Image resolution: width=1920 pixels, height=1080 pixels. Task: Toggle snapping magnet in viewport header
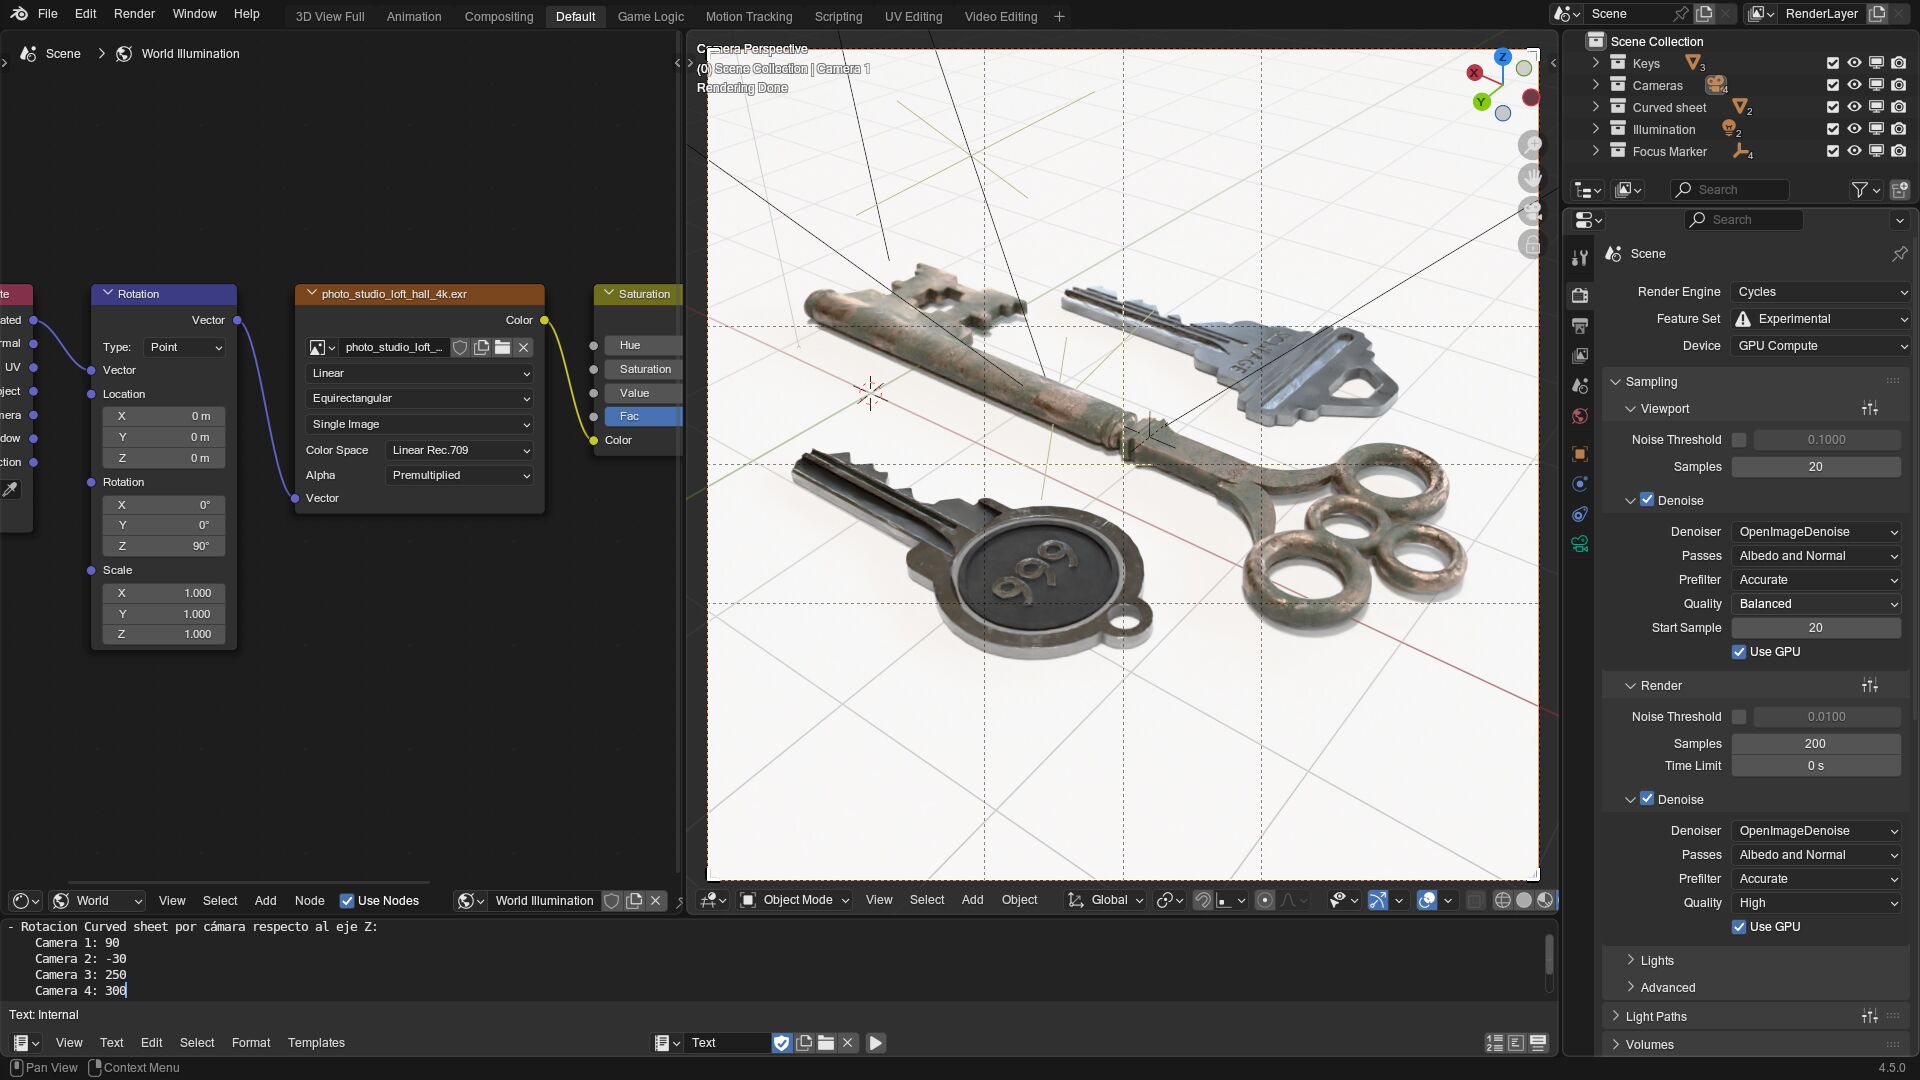tap(1203, 900)
